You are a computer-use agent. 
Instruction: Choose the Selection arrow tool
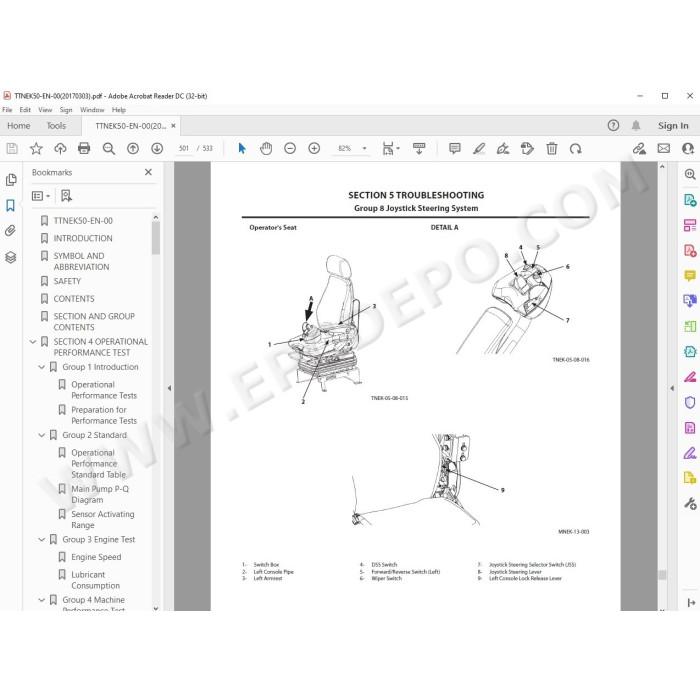coord(242,148)
